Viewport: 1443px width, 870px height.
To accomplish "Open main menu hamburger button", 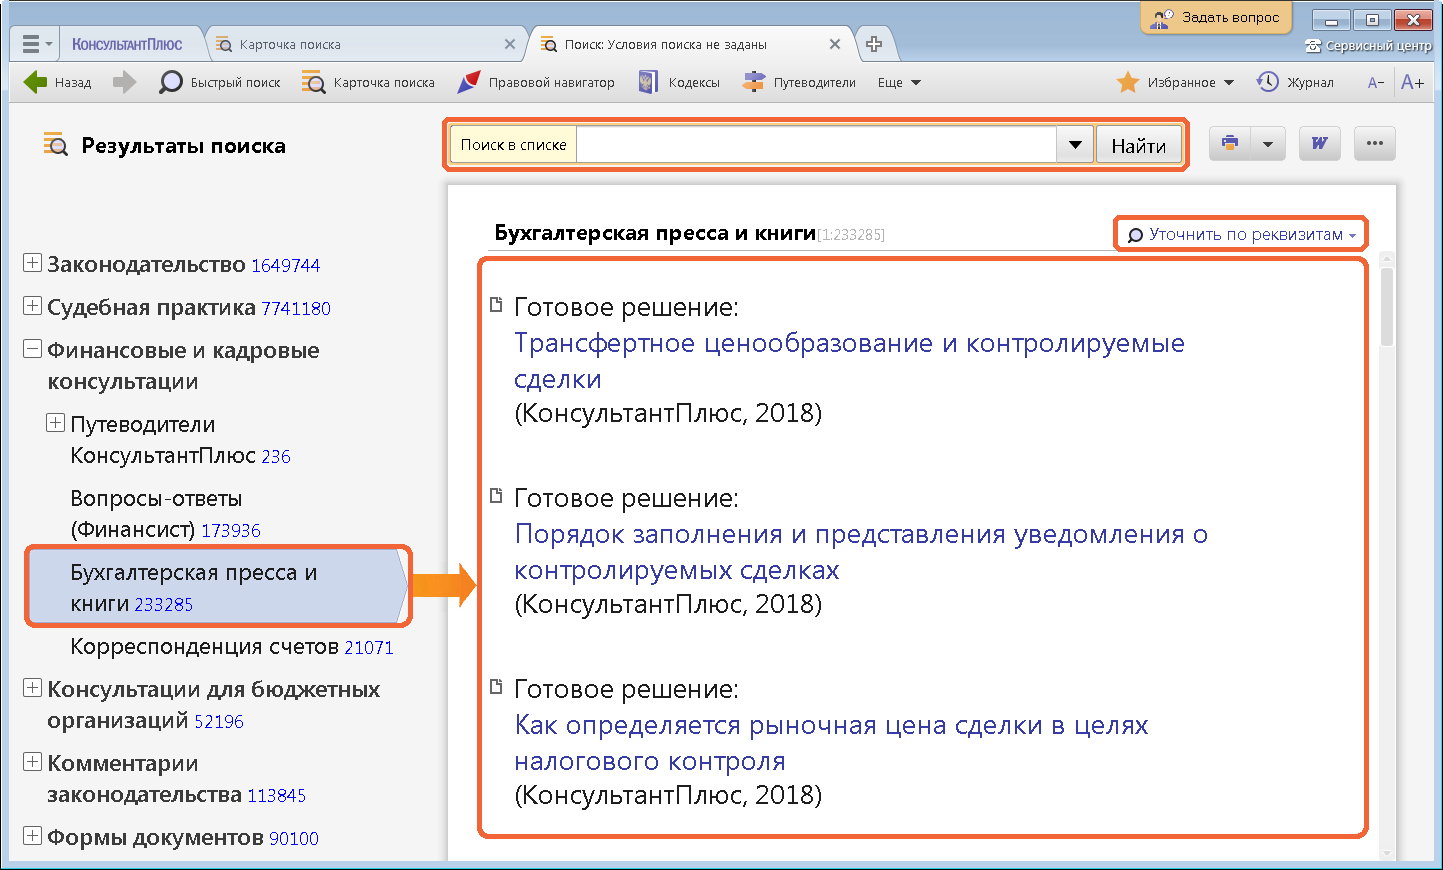I will tap(37, 44).
